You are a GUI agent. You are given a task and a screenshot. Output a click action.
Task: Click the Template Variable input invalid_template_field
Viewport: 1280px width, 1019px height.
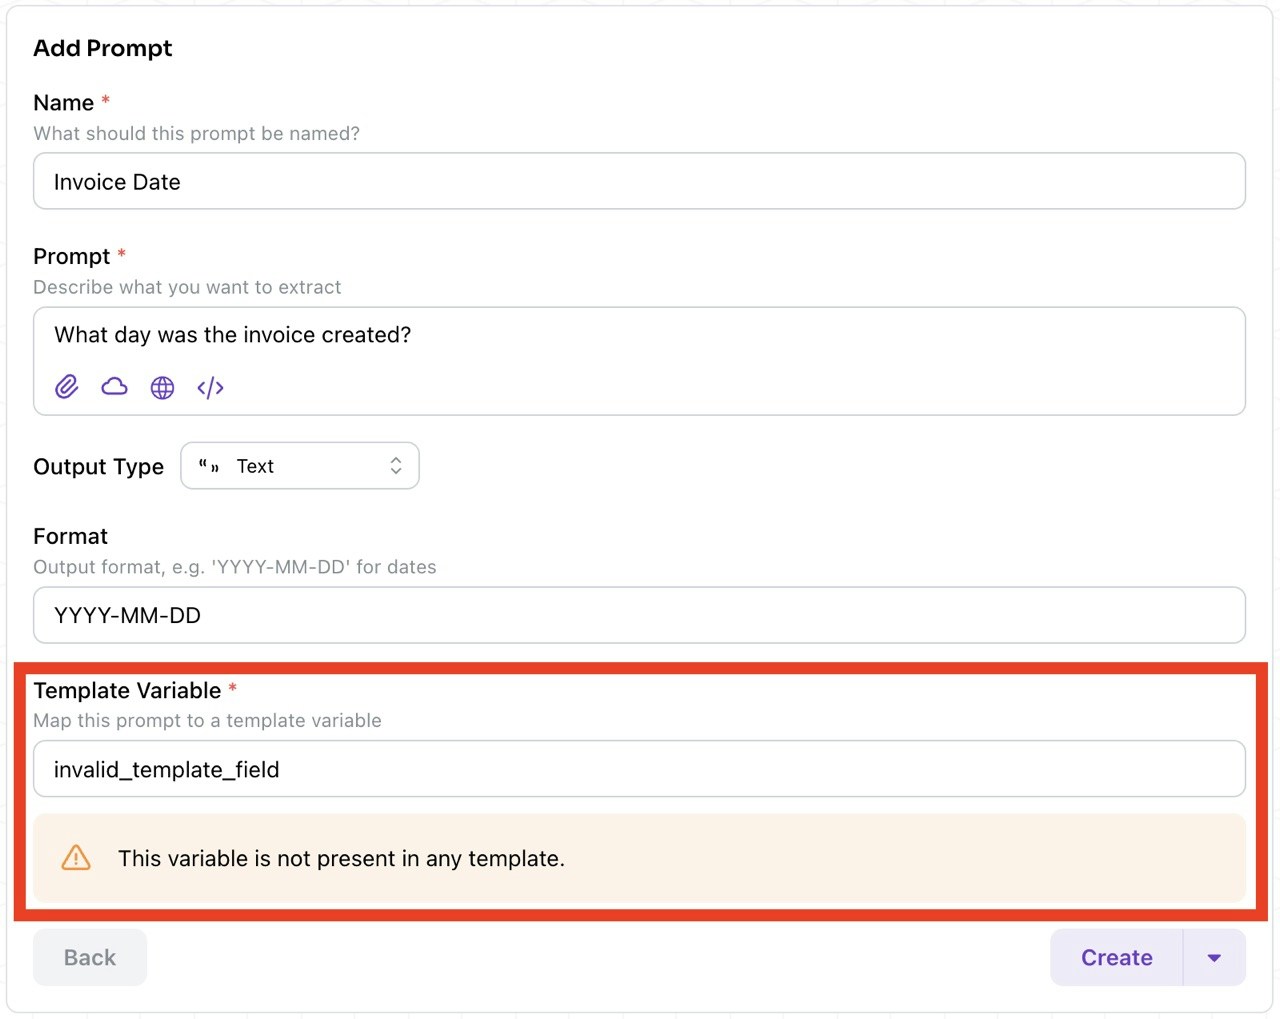(639, 769)
